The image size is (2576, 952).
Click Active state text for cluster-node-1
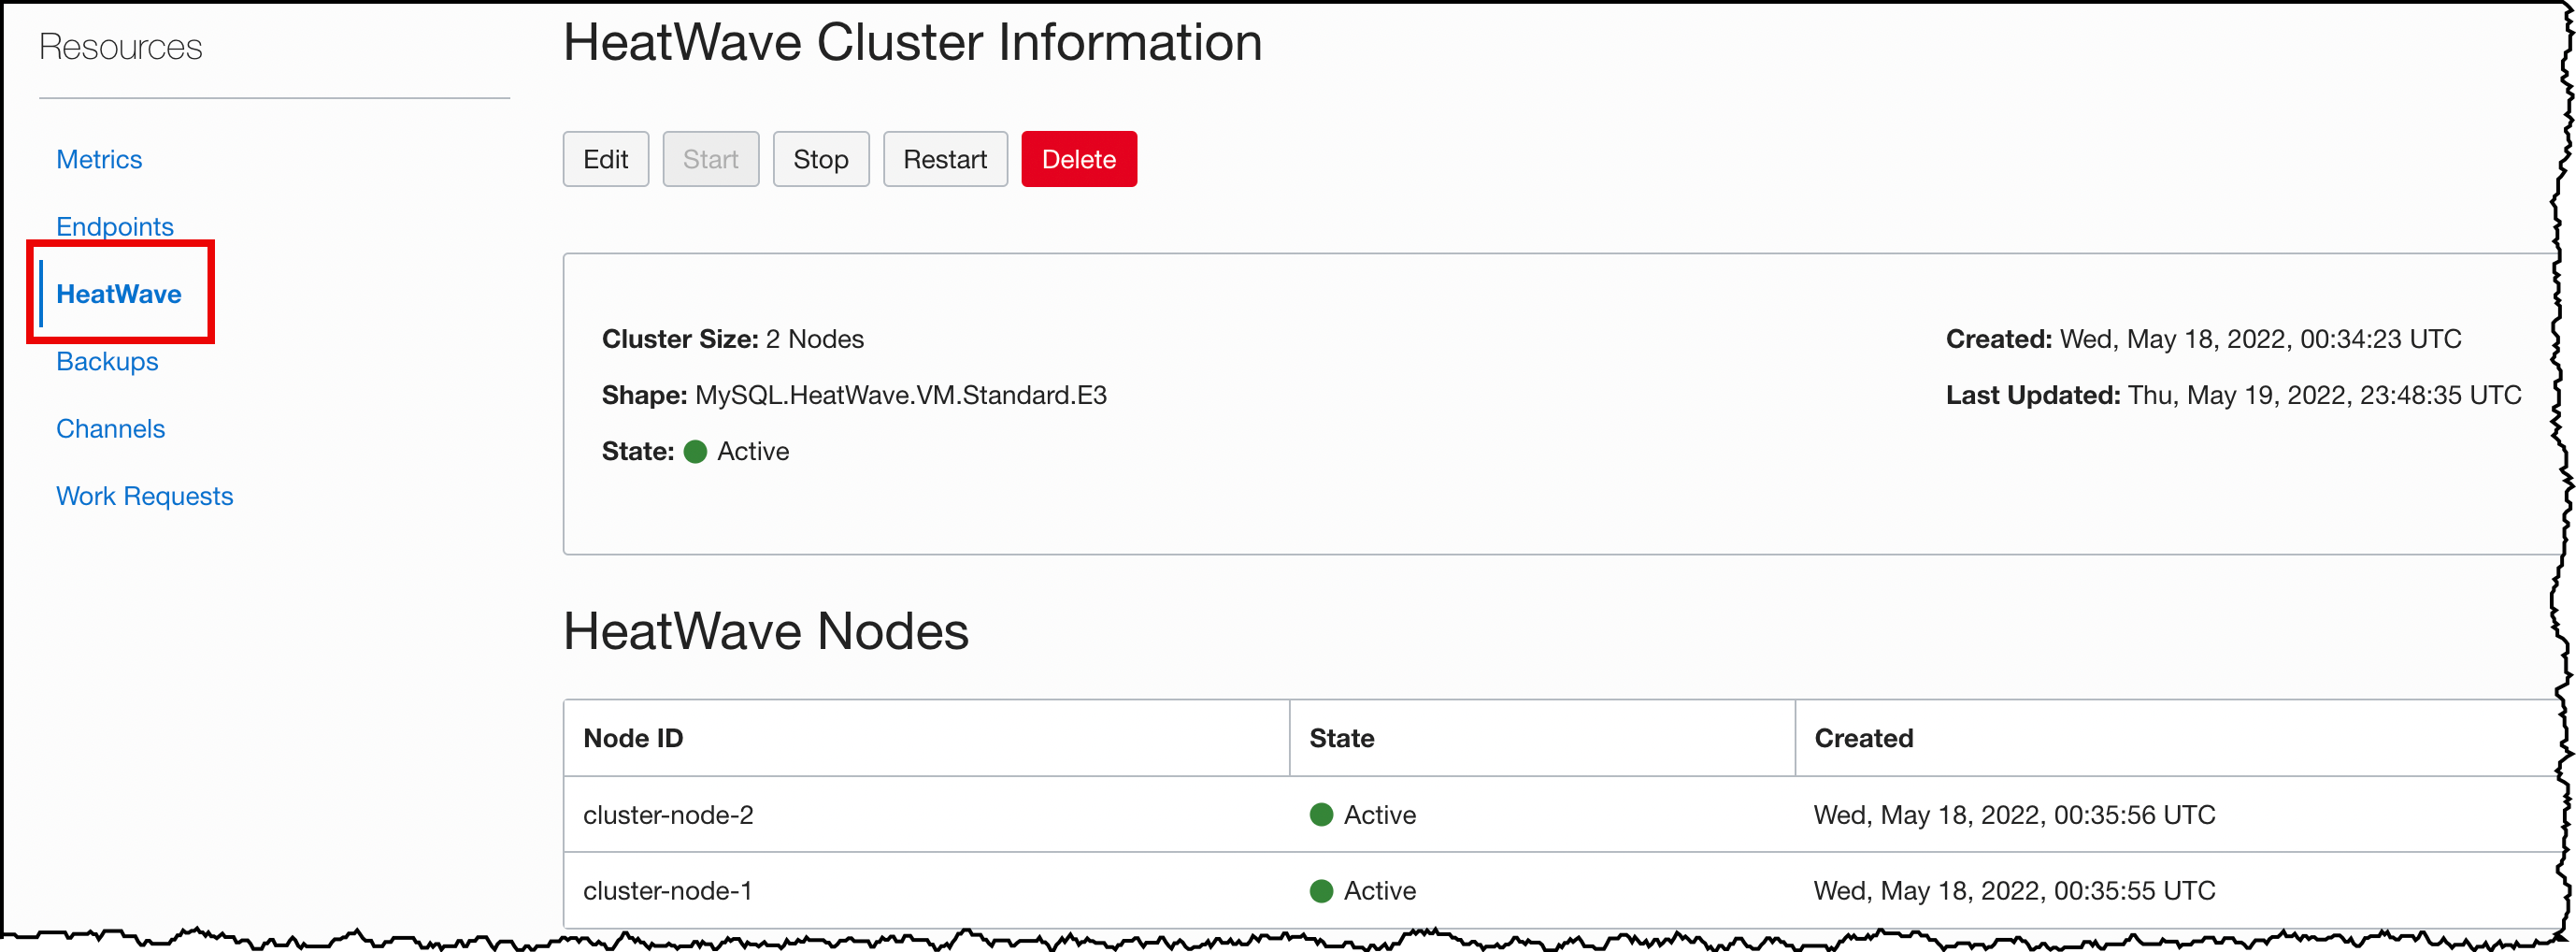[x=1379, y=891]
